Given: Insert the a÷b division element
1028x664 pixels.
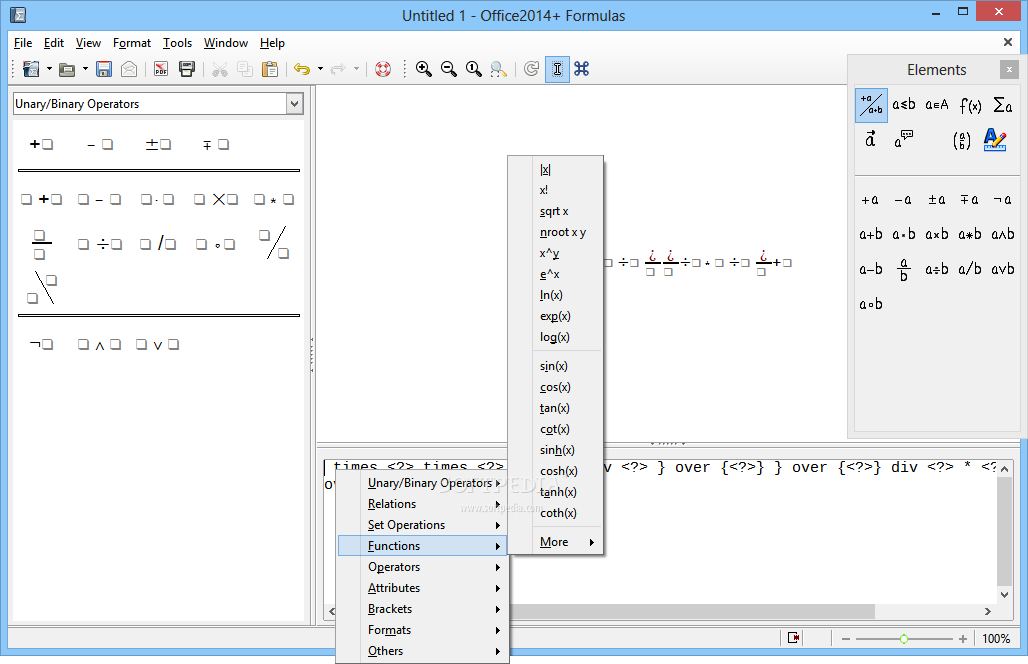Looking at the screenshot, I should [936, 269].
